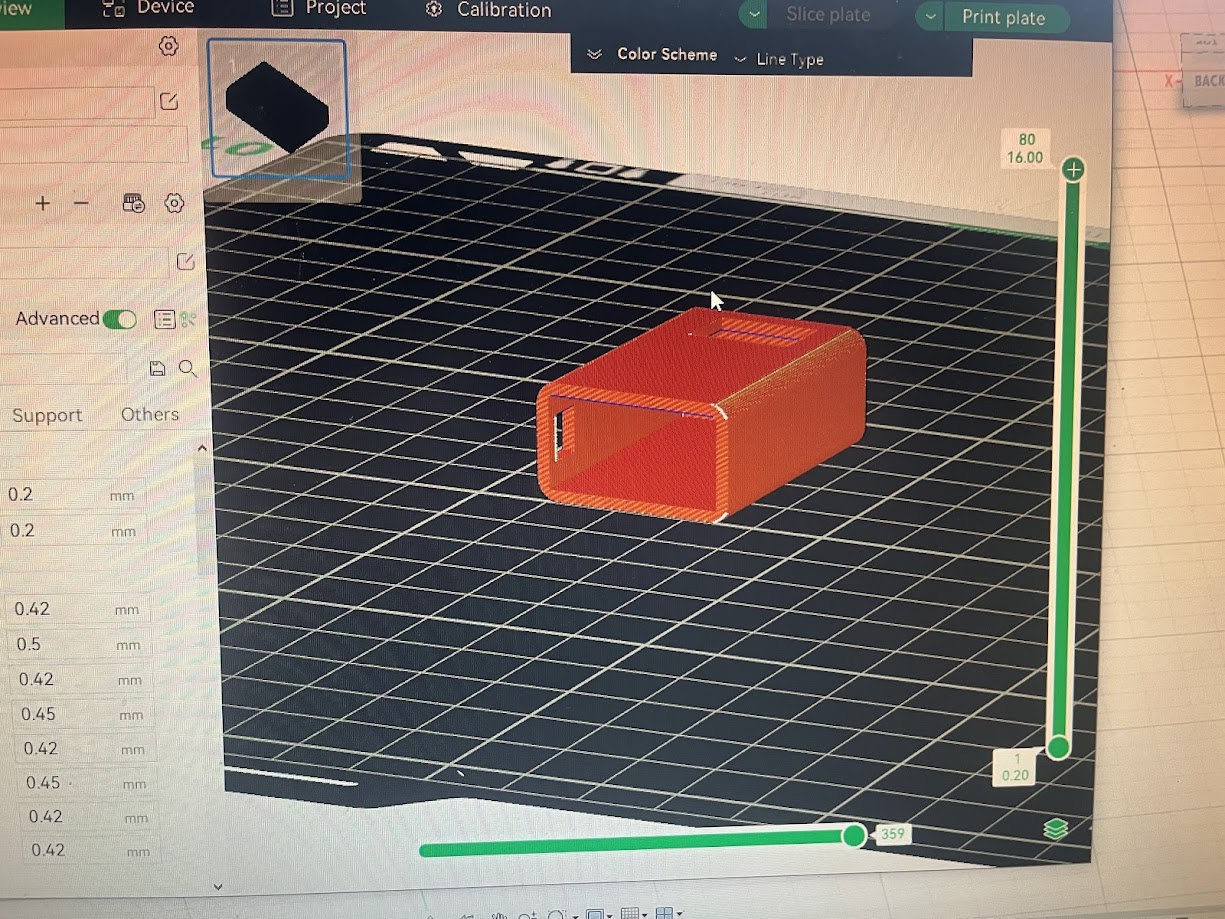Click the layers icon near the layer slider
Screen dimensions: 1225x919
coord(1055,829)
